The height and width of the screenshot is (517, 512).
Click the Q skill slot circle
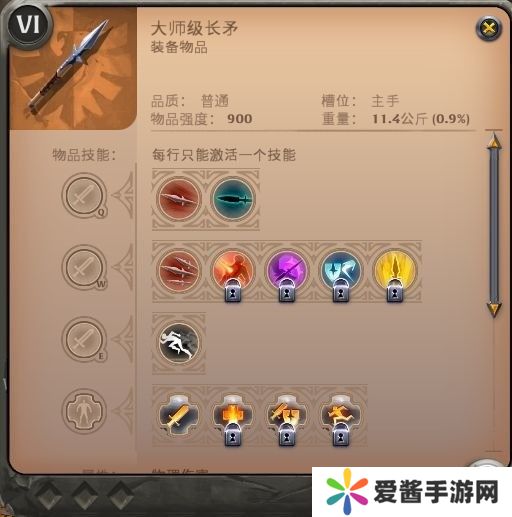(84, 195)
